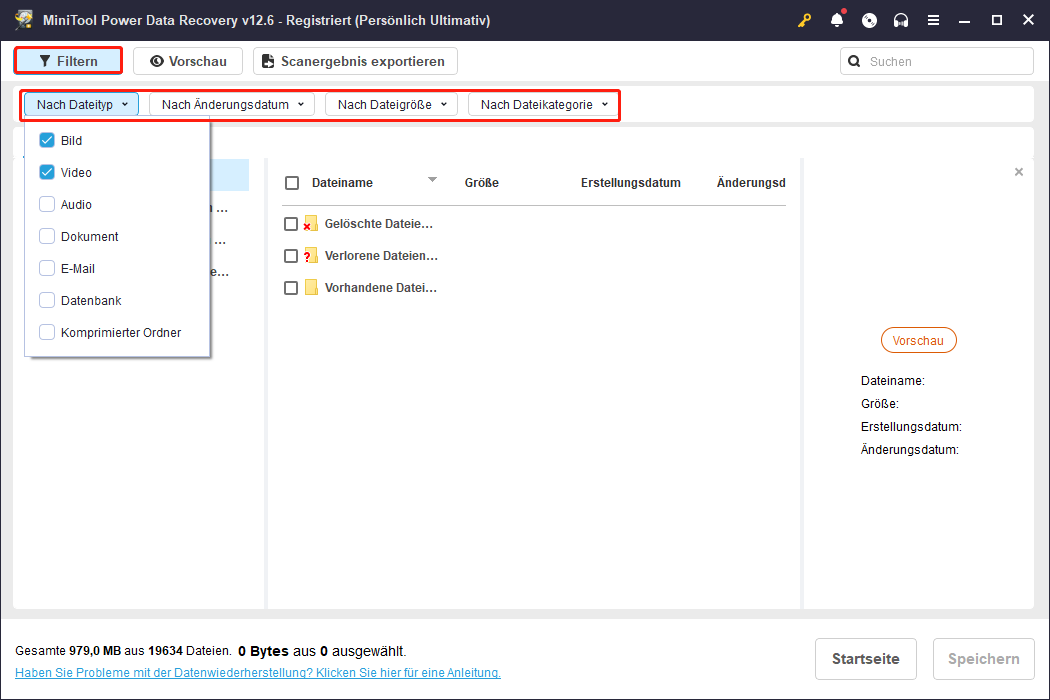Close the preview panel with X
Viewport: 1050px width, 700px height.
[1019, 172]
